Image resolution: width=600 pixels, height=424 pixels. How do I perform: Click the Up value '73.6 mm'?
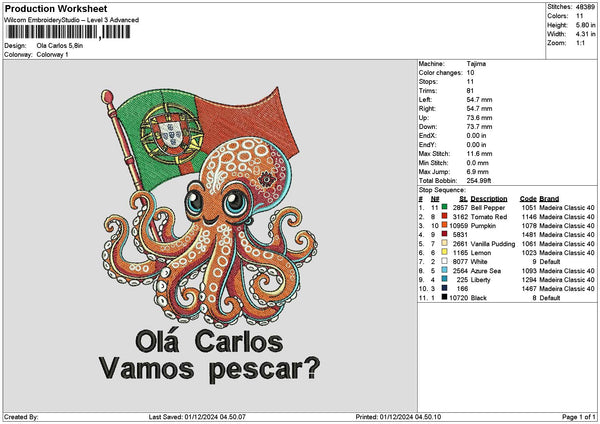(479, 118)
